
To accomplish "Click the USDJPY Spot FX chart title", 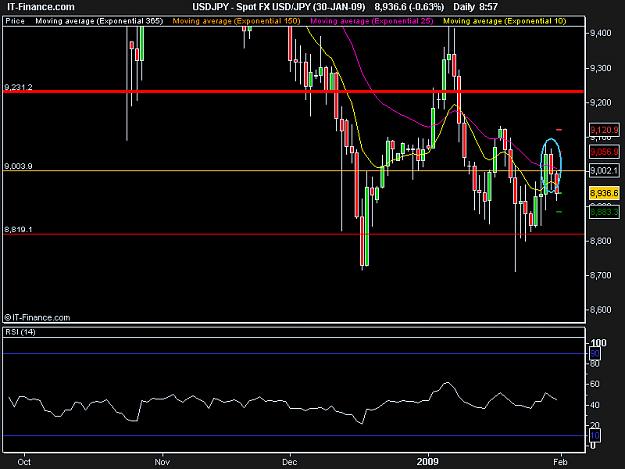I will (279, 7).
